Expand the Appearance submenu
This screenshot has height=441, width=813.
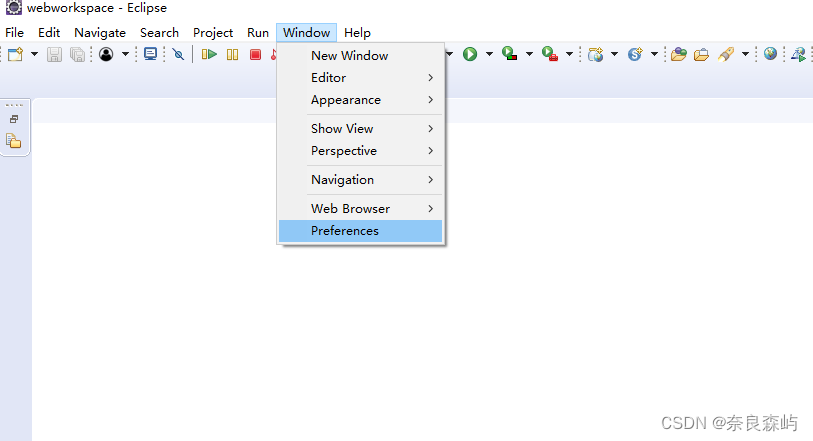click(x=360, y=100)
